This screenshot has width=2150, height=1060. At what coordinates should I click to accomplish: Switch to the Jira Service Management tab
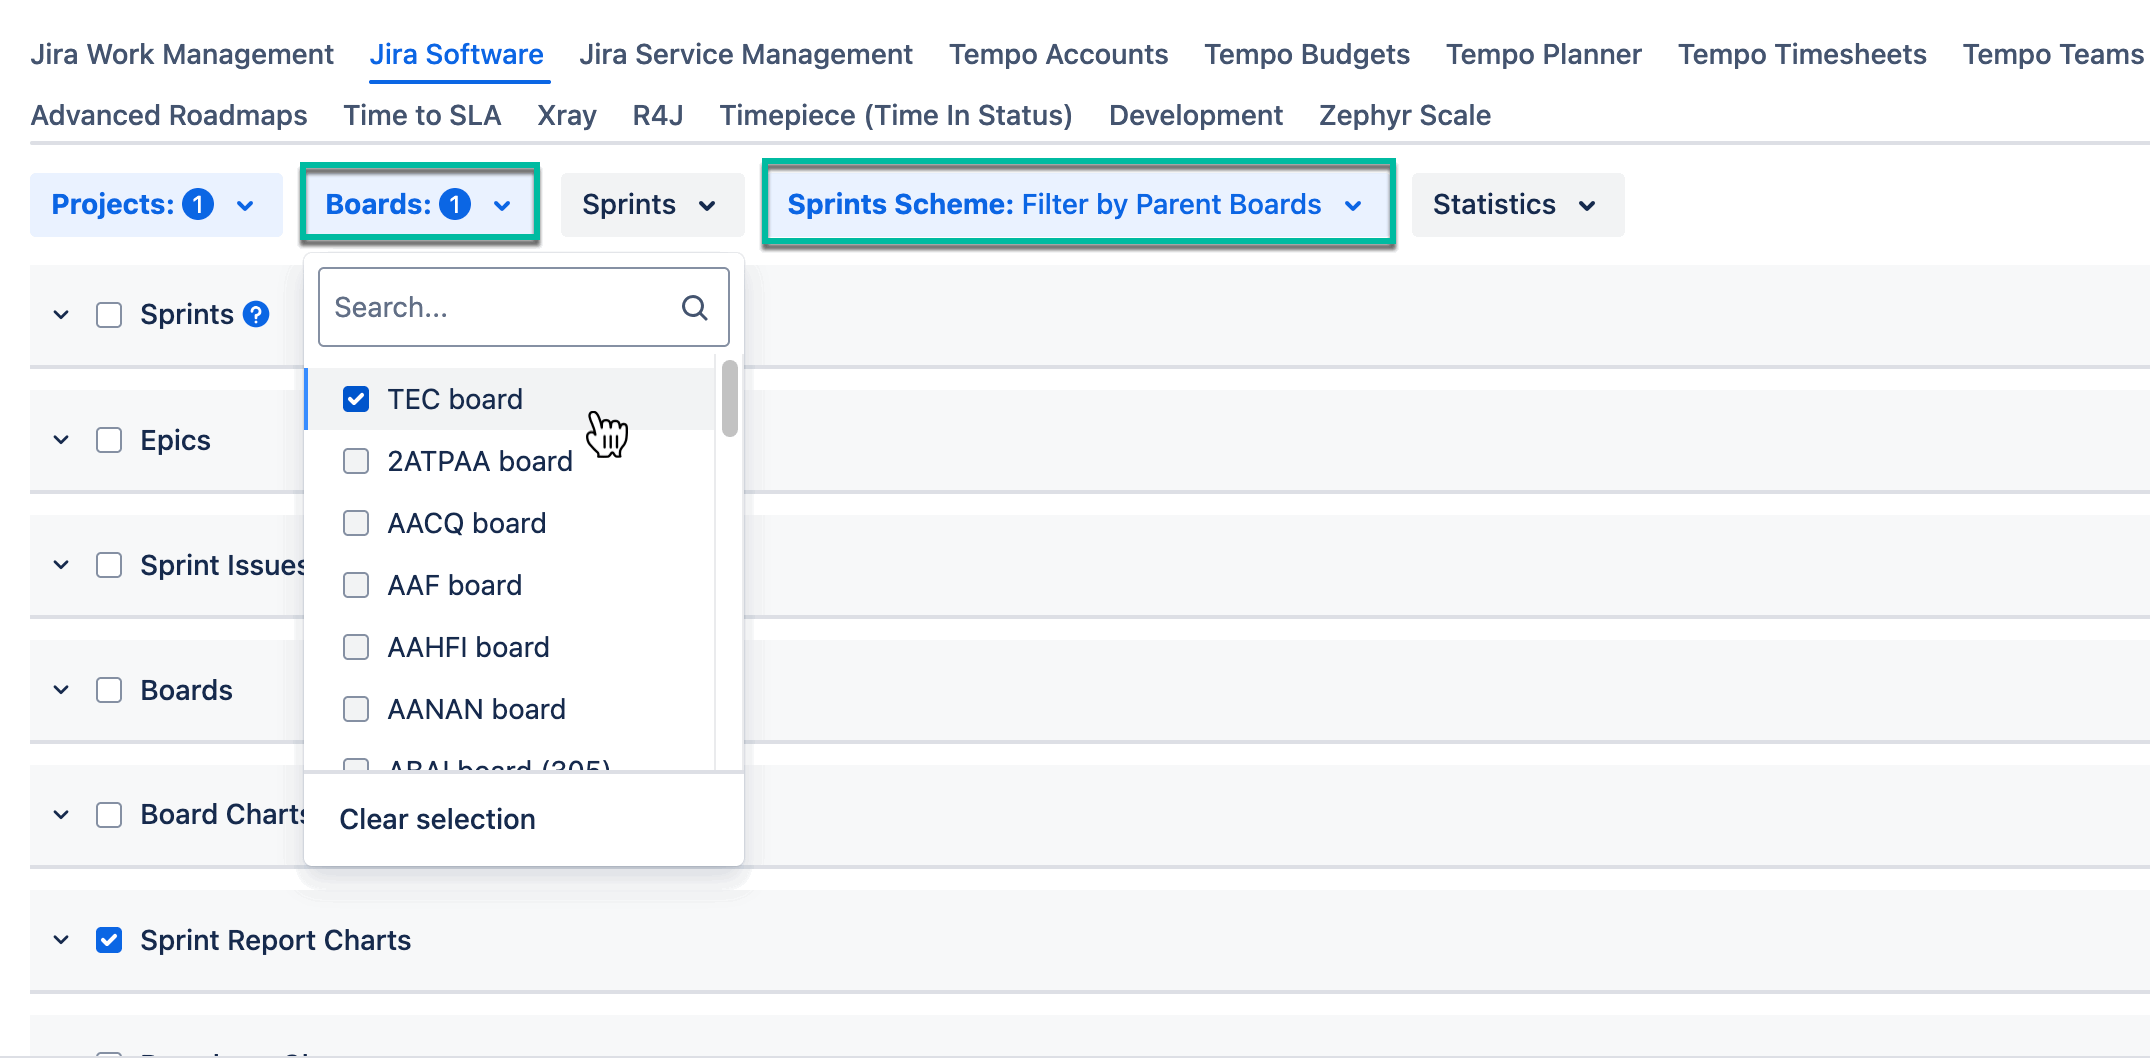point(746,54)
